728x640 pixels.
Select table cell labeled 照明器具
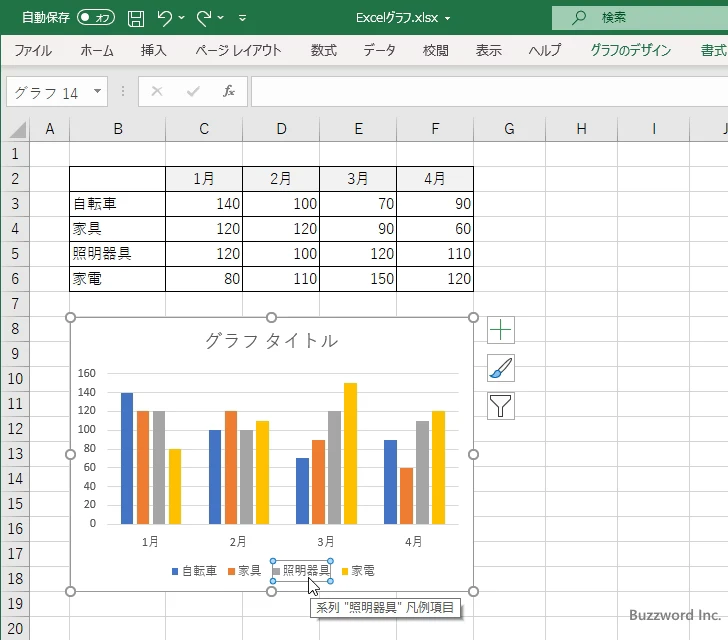pos(117,254)
